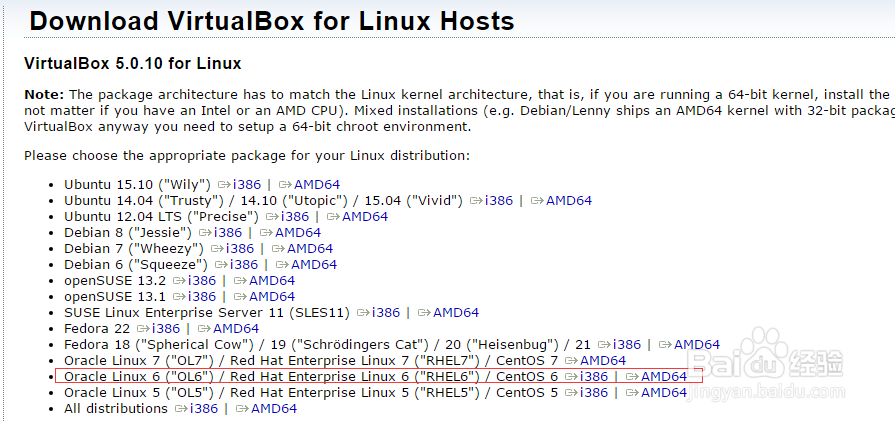The image size is (895, 422).
Task: Click external-link arrow icon before Ubuntu 15.10 AMD64
Action: click(285, 185)
